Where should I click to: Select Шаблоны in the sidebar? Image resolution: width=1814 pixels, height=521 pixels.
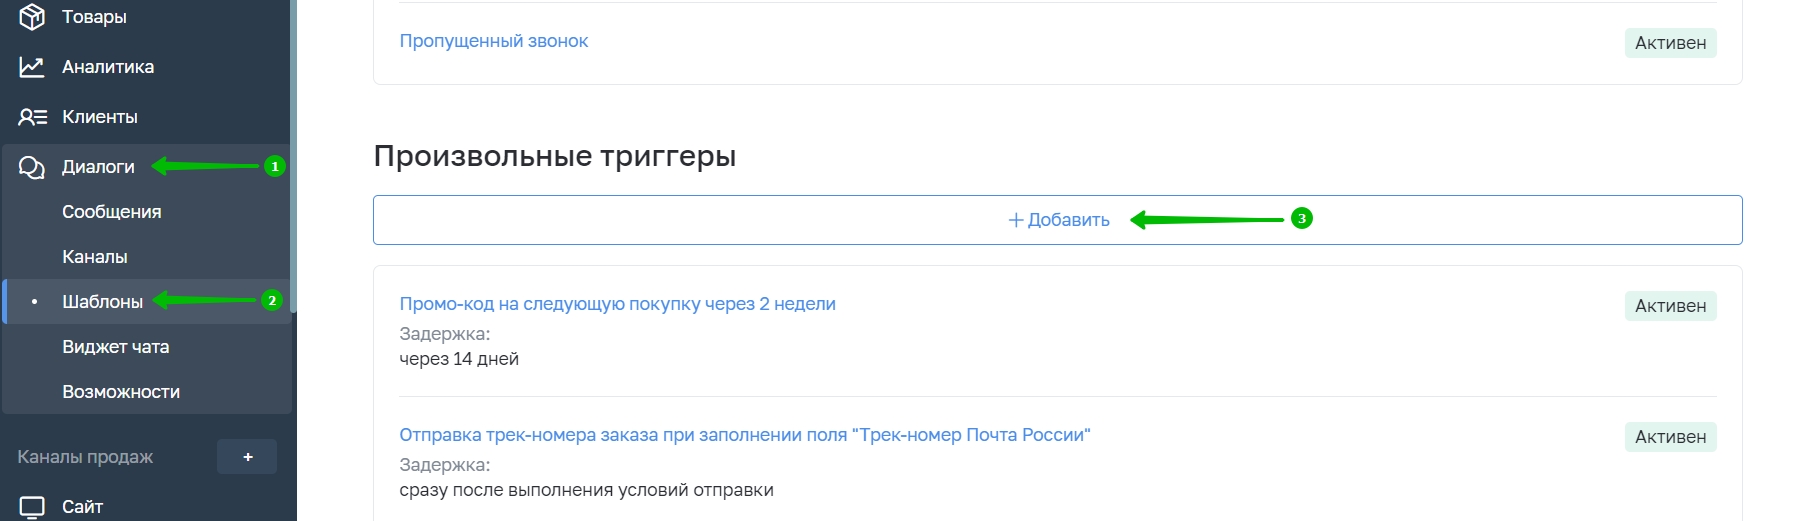pos(103,302)
